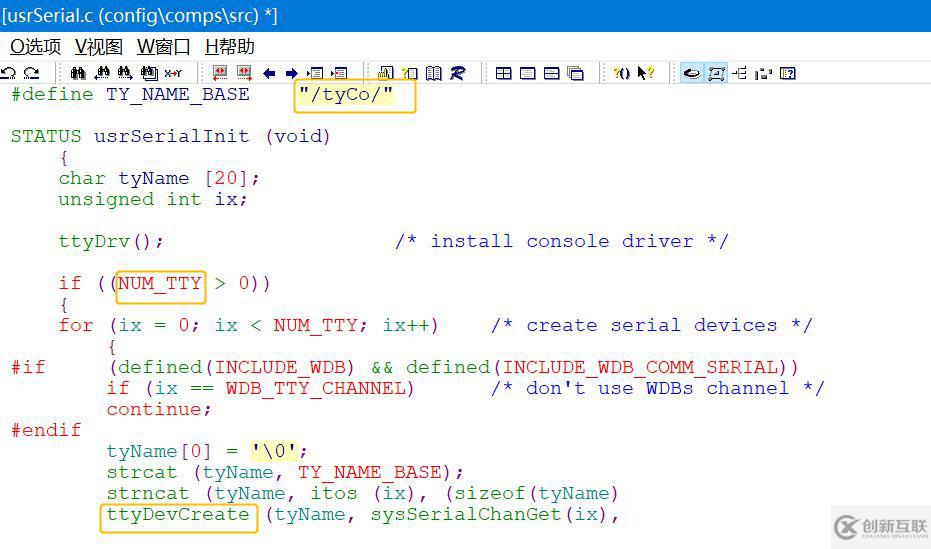Toggle the highlighted context window button

click(716, 73)
